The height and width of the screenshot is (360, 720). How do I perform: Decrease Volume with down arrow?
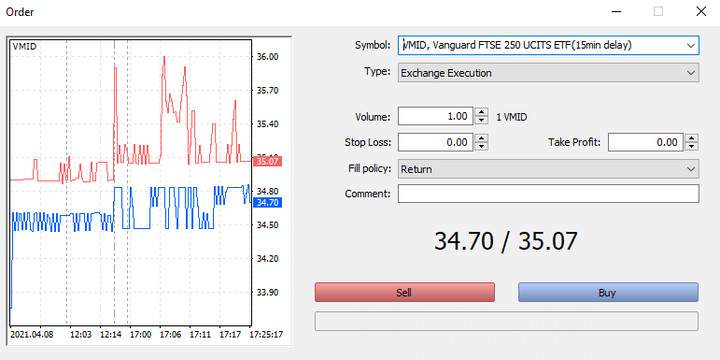coord(481,120)
